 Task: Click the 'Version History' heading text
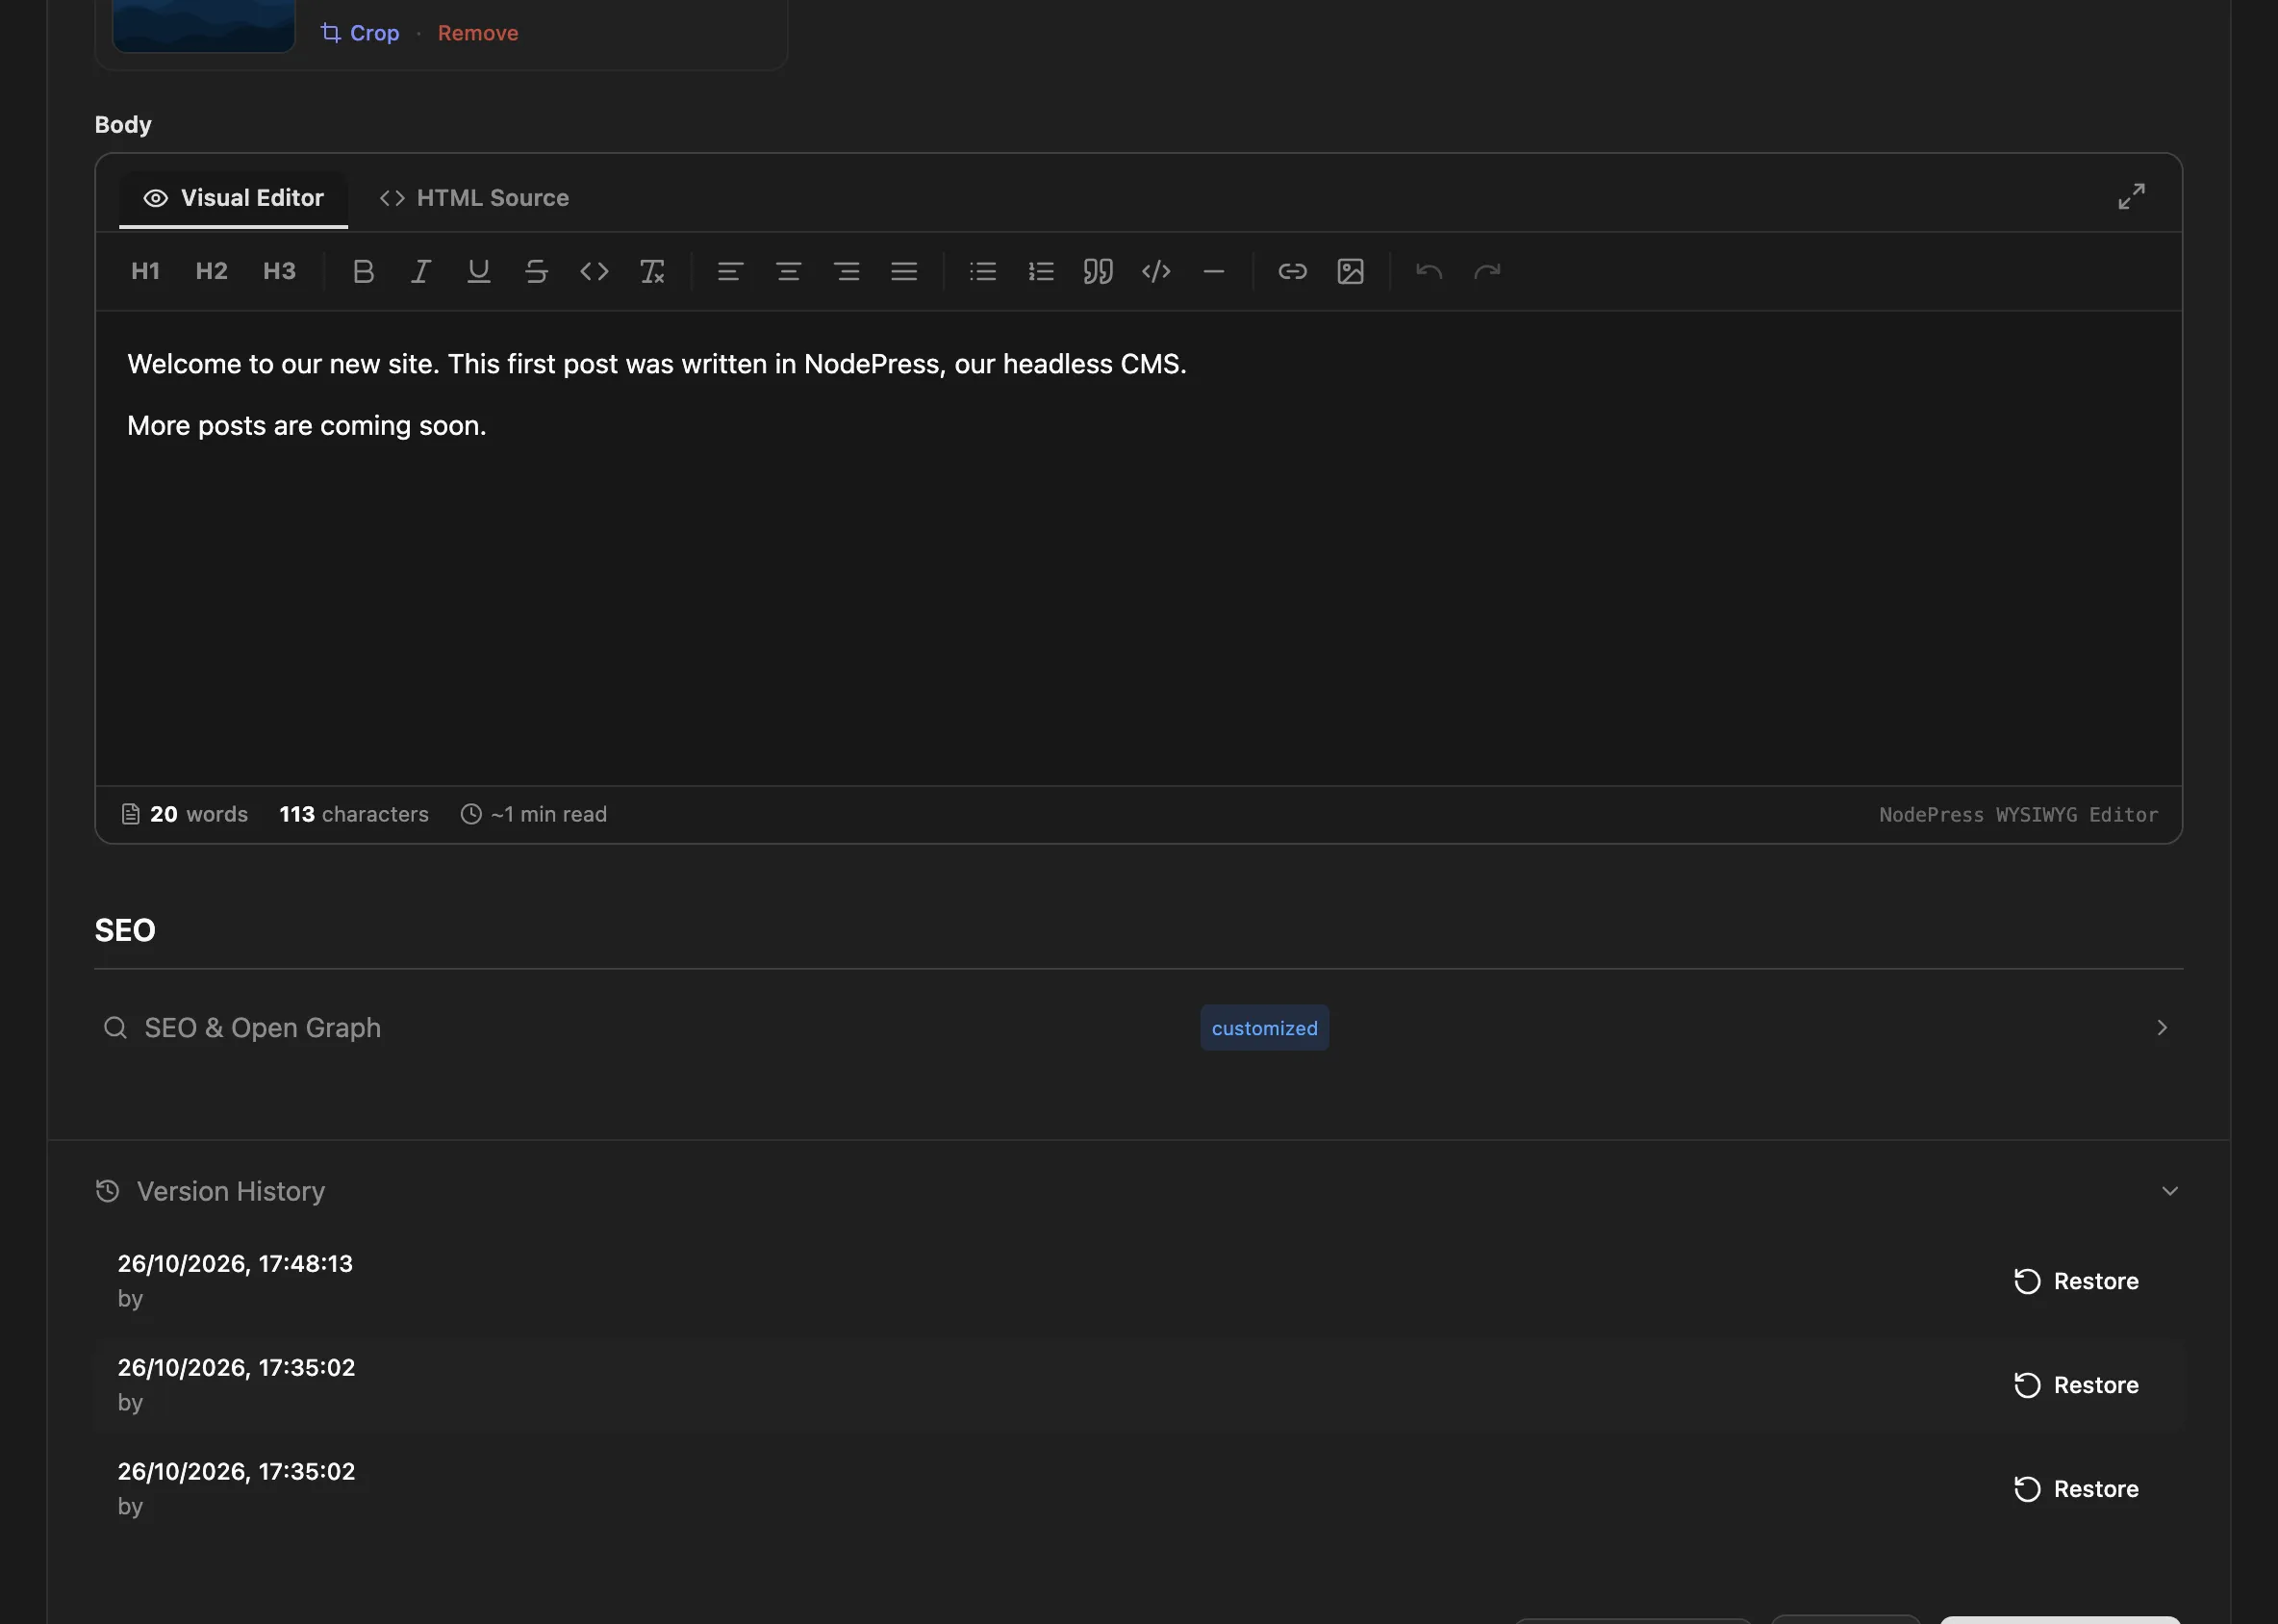click(x=231, y=1191)
